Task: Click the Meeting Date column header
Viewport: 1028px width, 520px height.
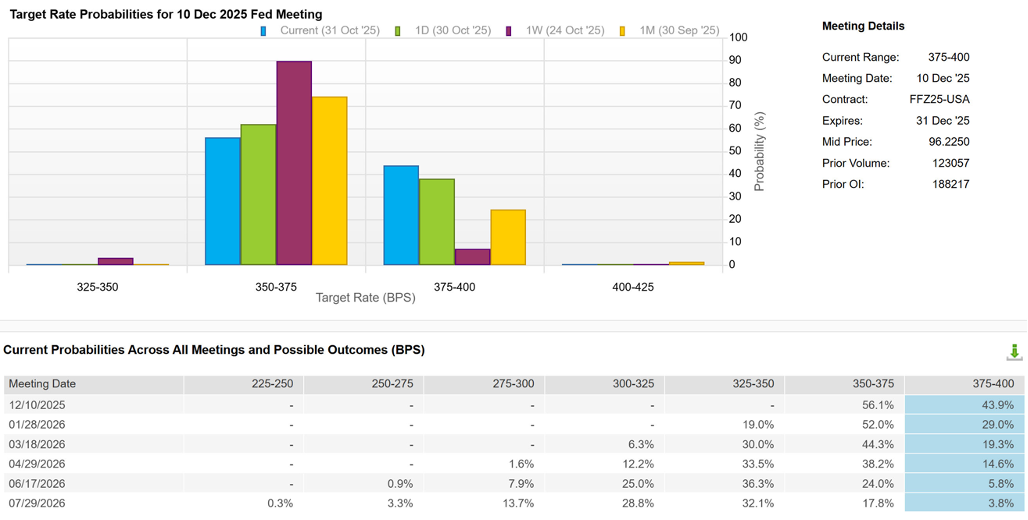Action: [43, 384]
